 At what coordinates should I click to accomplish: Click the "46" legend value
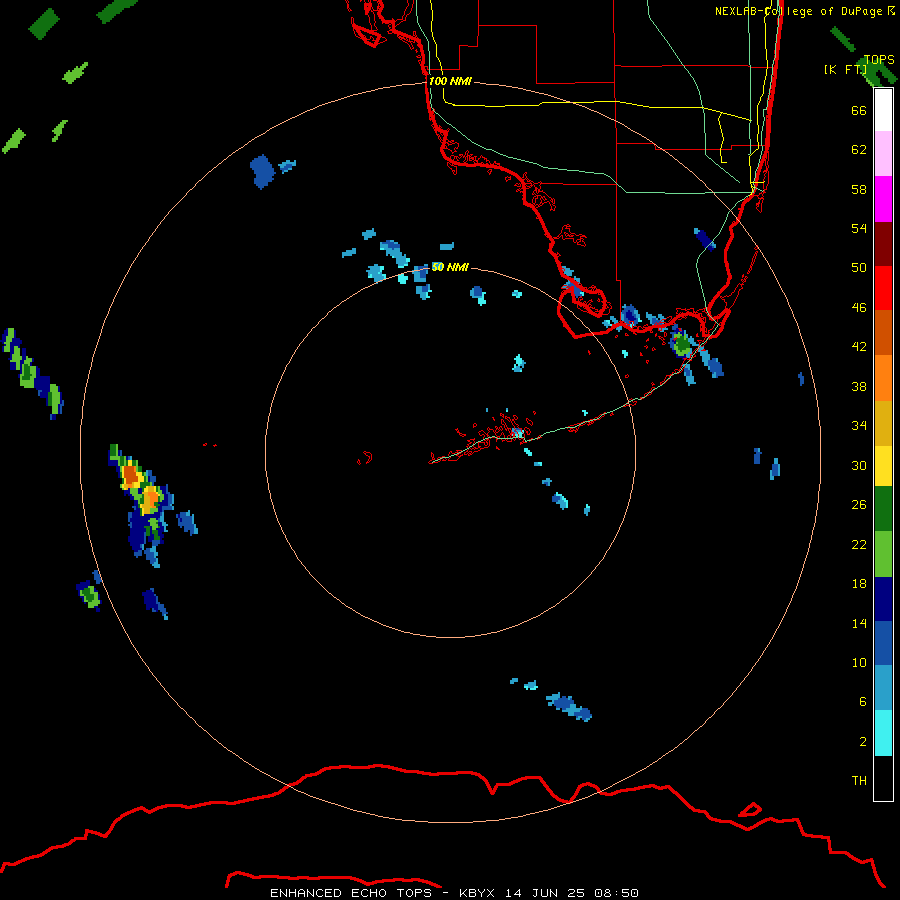point(859,308)
